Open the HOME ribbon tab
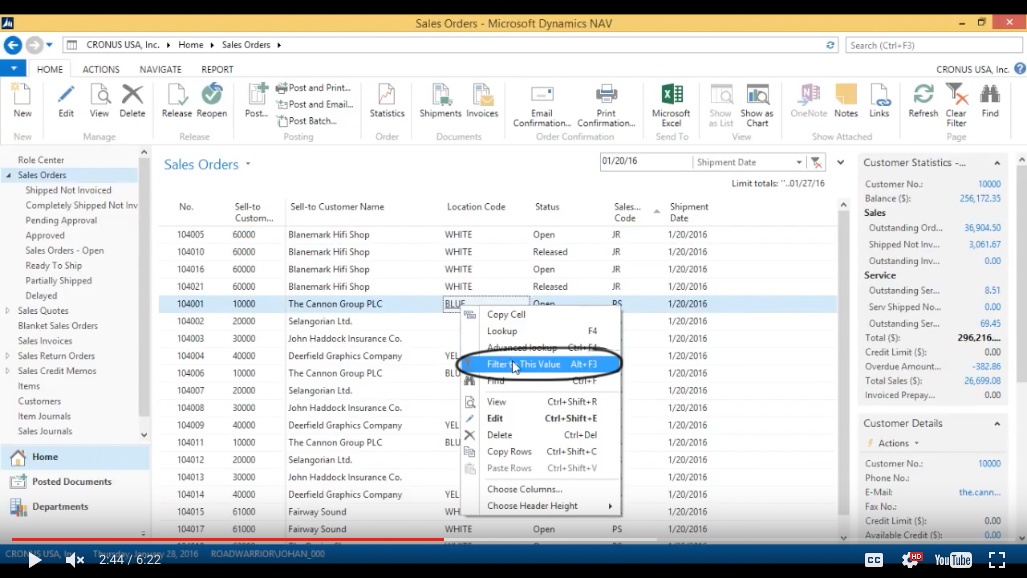Image resolution: width=1027 pixels, height=578 pixels. tap(50, 69)
